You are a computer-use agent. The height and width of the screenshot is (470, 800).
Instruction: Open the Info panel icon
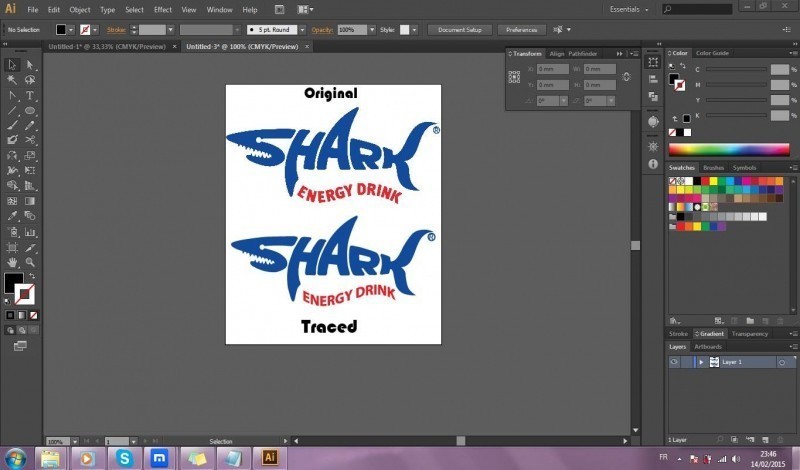653,164
